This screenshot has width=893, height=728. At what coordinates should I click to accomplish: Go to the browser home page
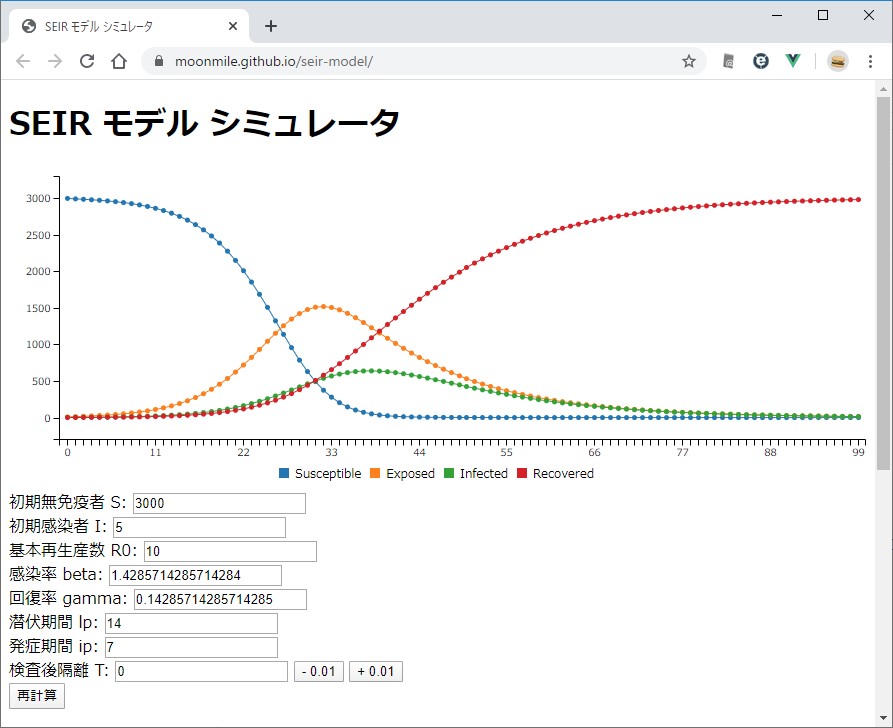[119, 61]
